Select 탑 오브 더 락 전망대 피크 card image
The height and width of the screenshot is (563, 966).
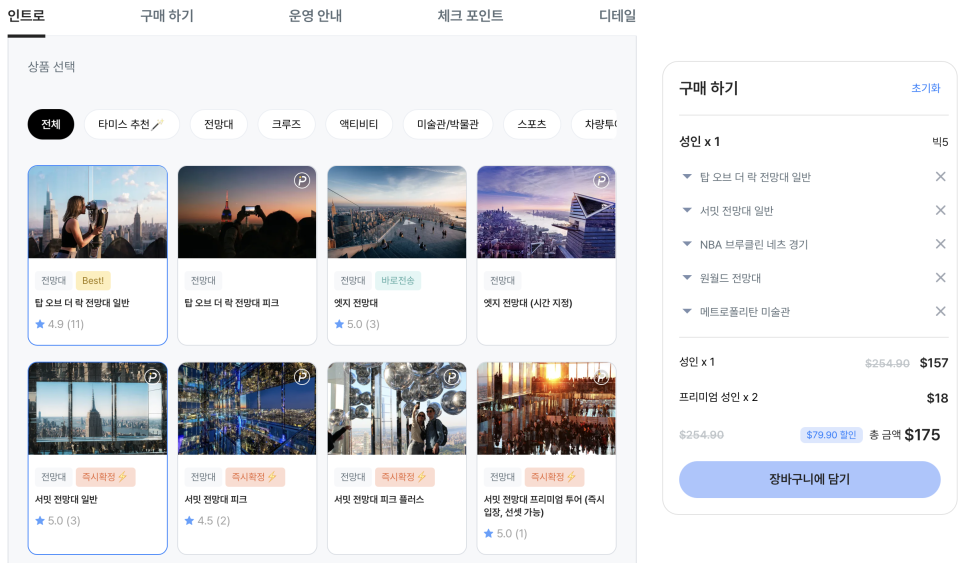[x=247, y=212]
